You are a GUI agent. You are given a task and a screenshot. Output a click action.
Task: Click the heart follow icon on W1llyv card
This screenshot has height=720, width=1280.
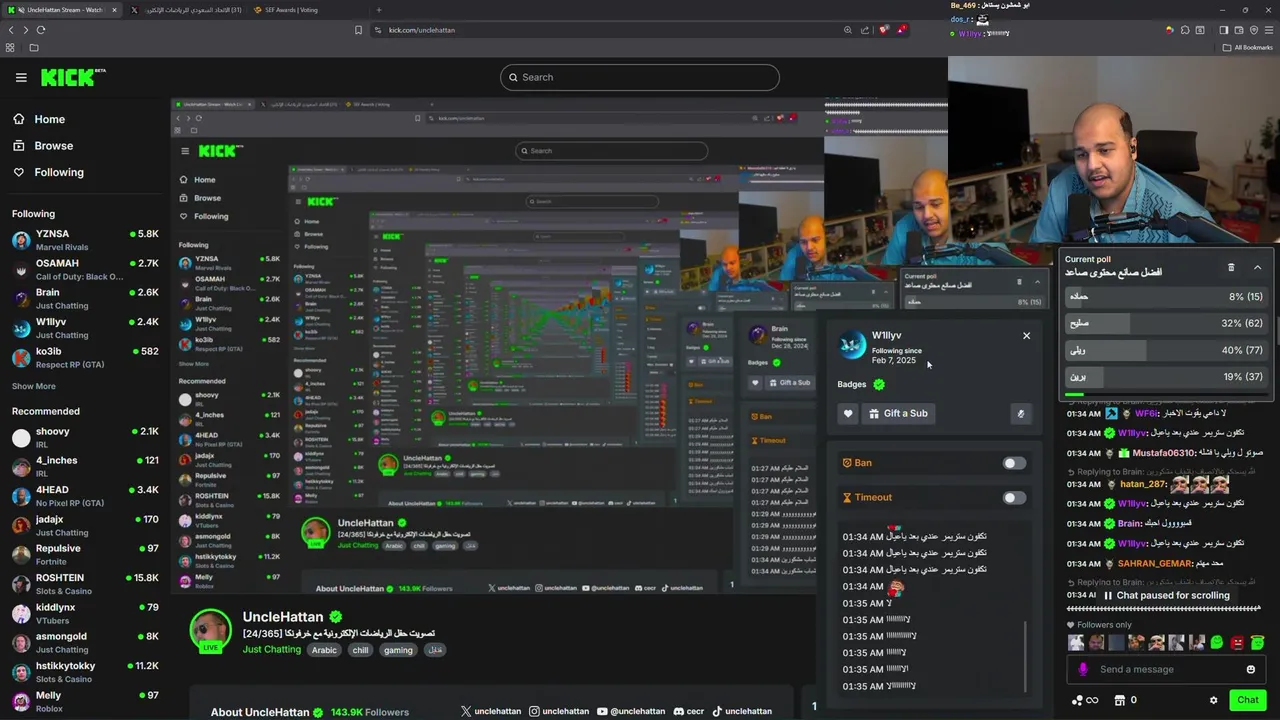(x=848, y=414)
